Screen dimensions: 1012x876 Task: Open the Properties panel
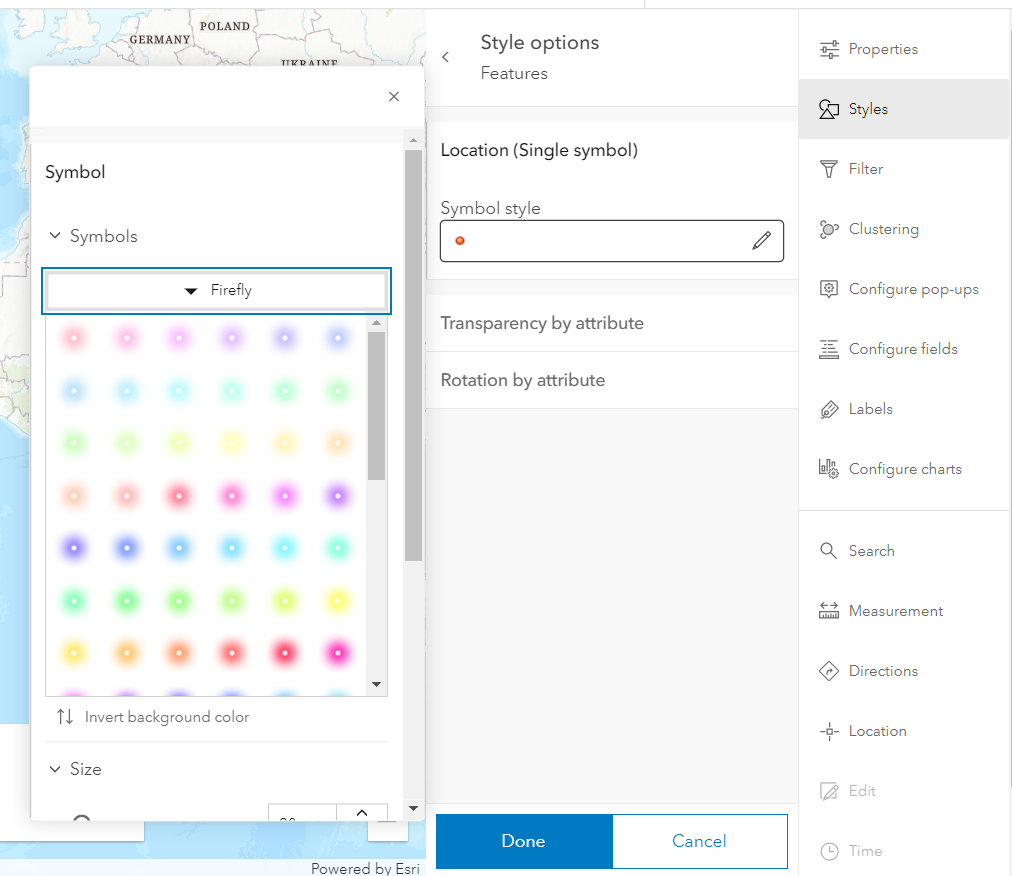(880, 48)
